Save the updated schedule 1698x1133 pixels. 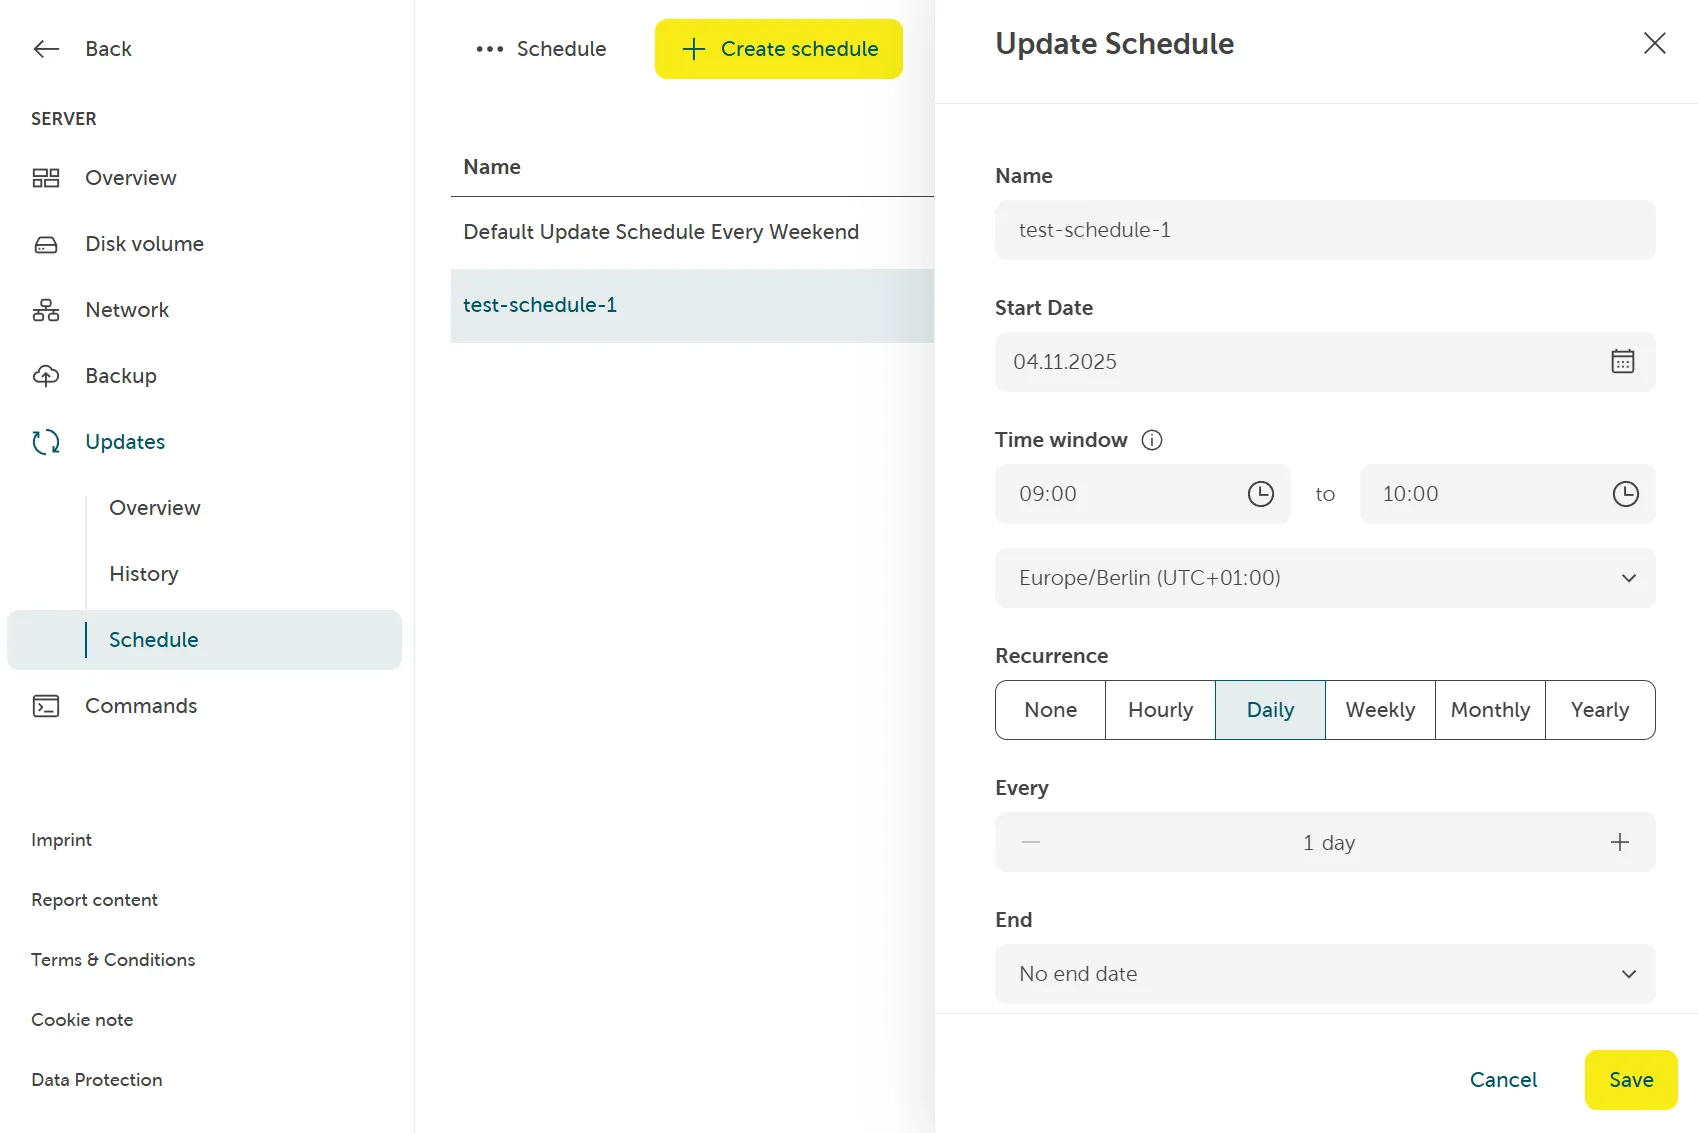pyautogui.click(x=1630, y=1079)
